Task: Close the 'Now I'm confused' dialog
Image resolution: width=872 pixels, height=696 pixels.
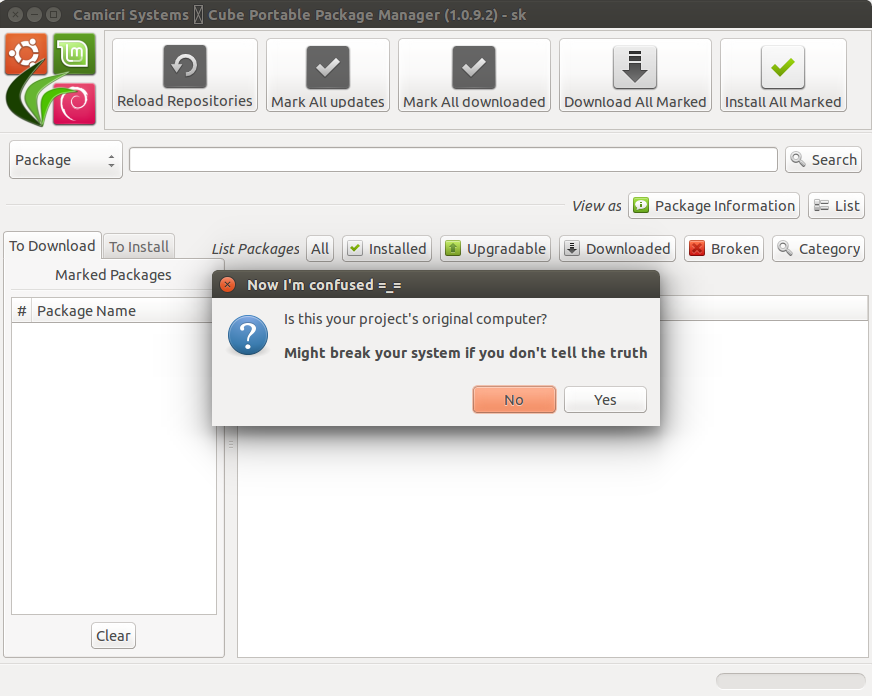Action: (227, 285)
